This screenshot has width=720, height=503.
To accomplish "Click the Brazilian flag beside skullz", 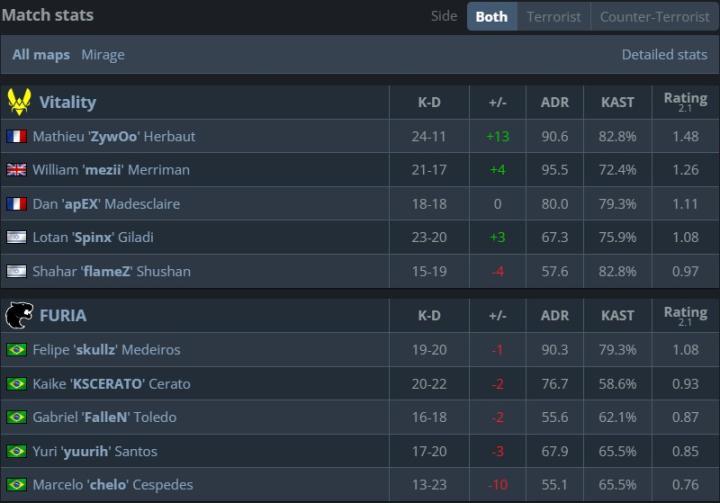I will click(x=17, y=350).
